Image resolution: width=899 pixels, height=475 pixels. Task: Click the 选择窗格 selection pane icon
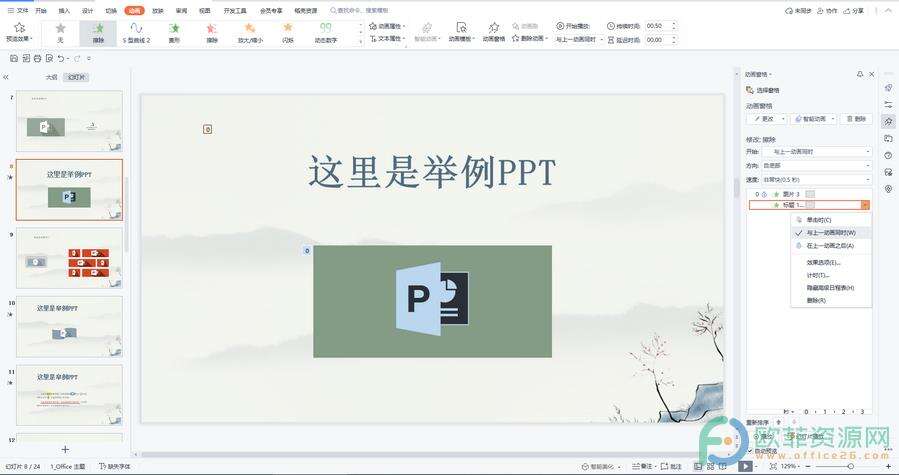[x=750, y=90]
